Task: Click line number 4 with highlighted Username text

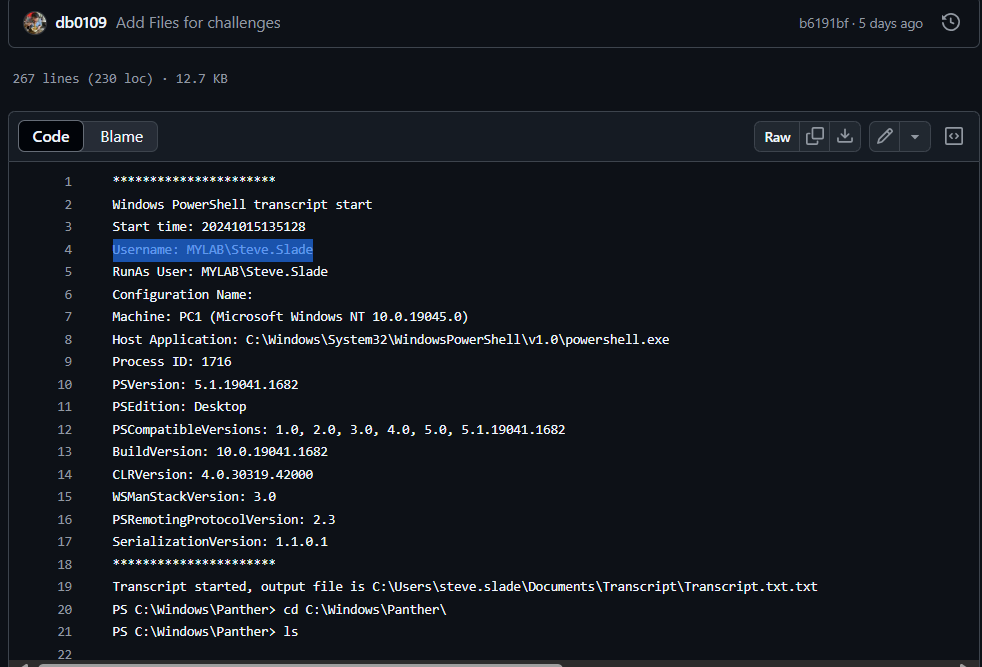Action: point(68,248)
